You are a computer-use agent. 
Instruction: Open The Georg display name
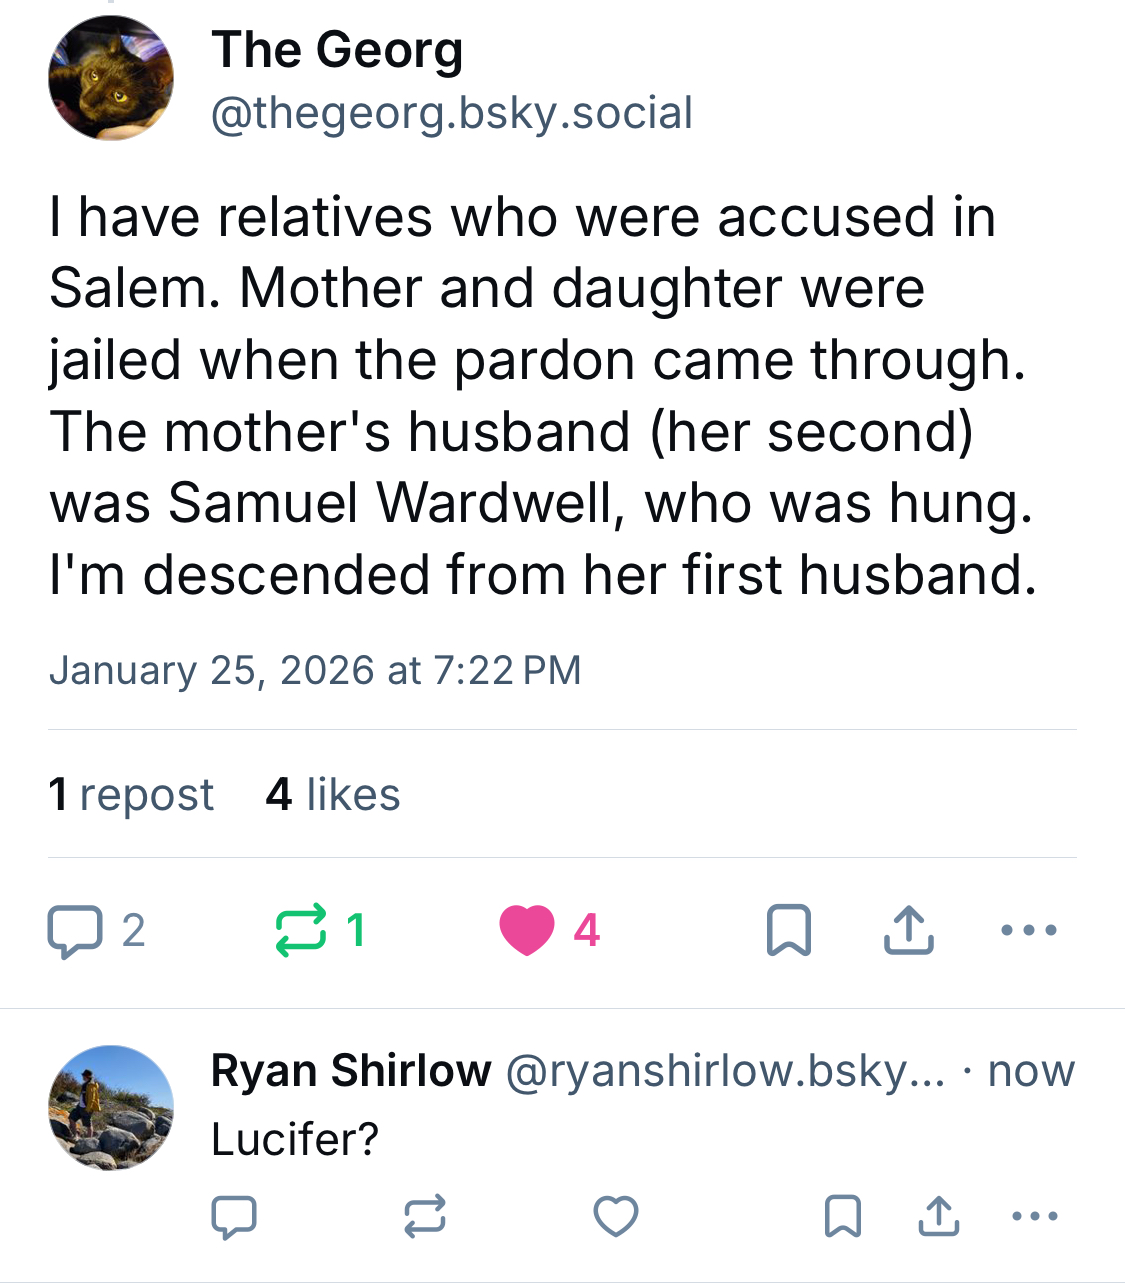click(337, 50)
